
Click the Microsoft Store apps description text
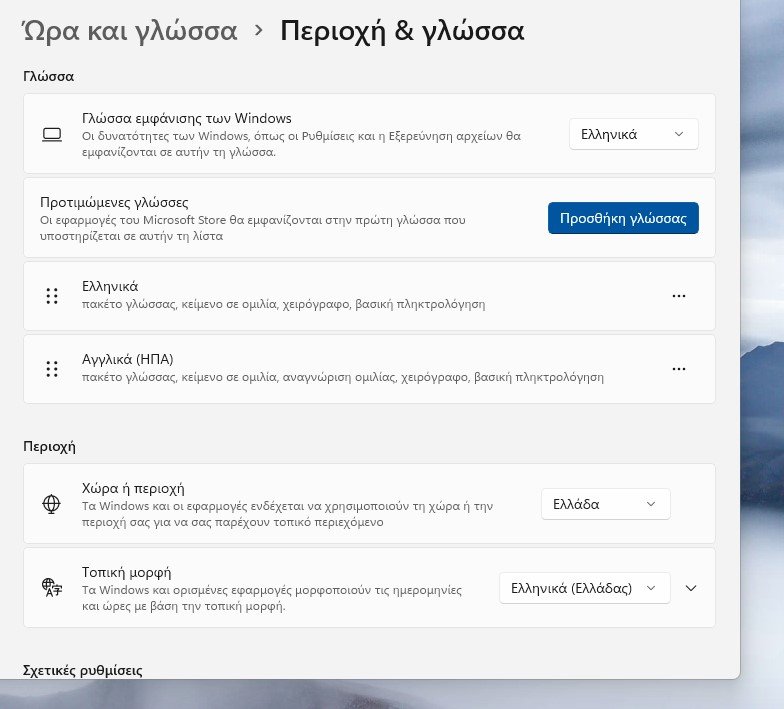tap(252, 228)
